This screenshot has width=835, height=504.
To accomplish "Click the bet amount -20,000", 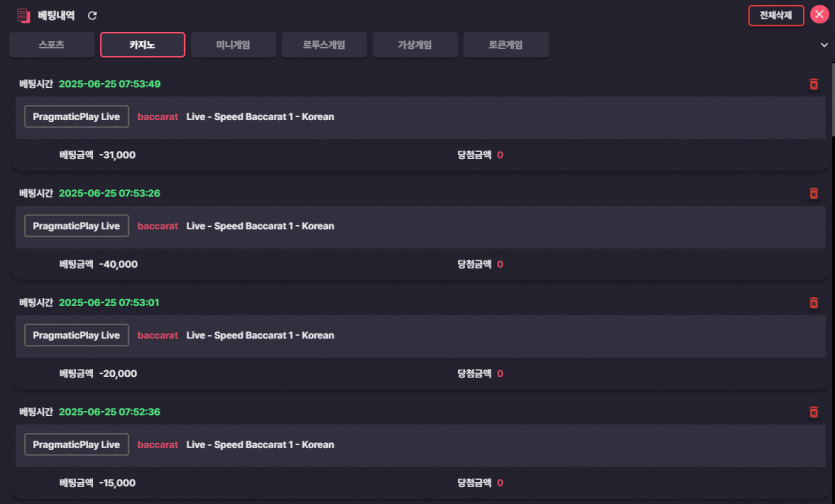I will [x=118, y=373].
